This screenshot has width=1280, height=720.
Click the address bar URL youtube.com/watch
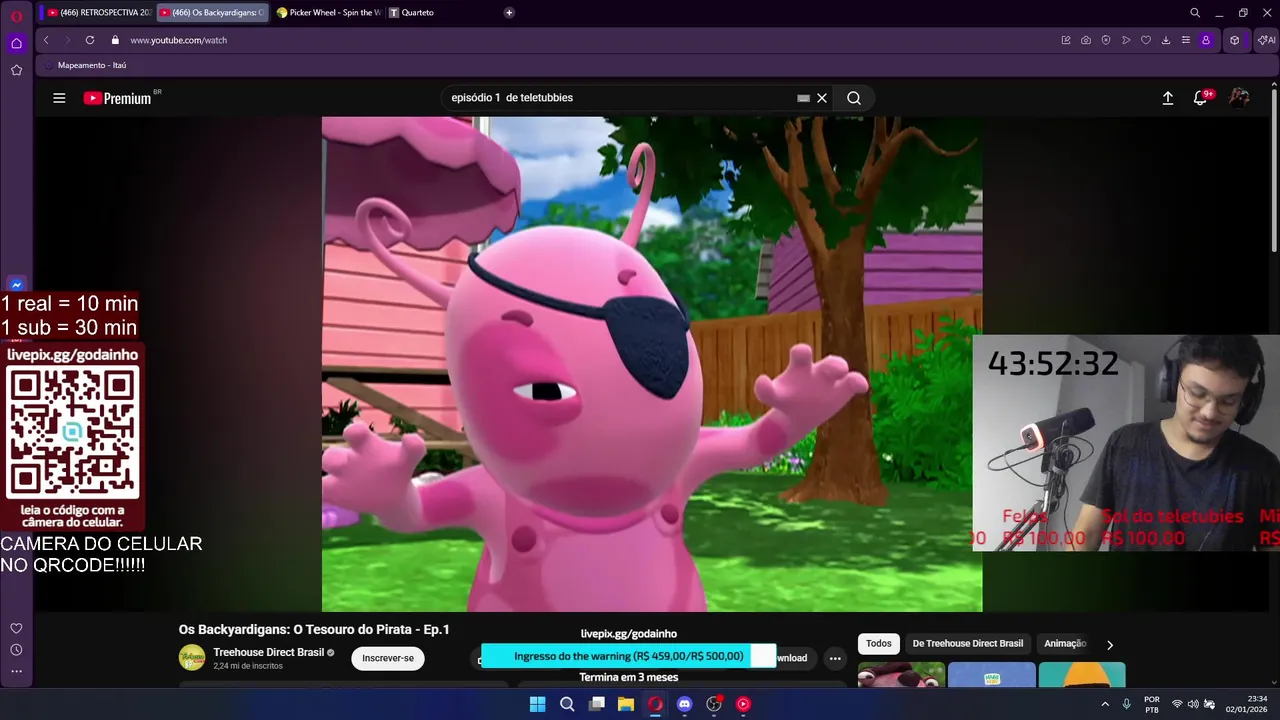pos(179,40)
